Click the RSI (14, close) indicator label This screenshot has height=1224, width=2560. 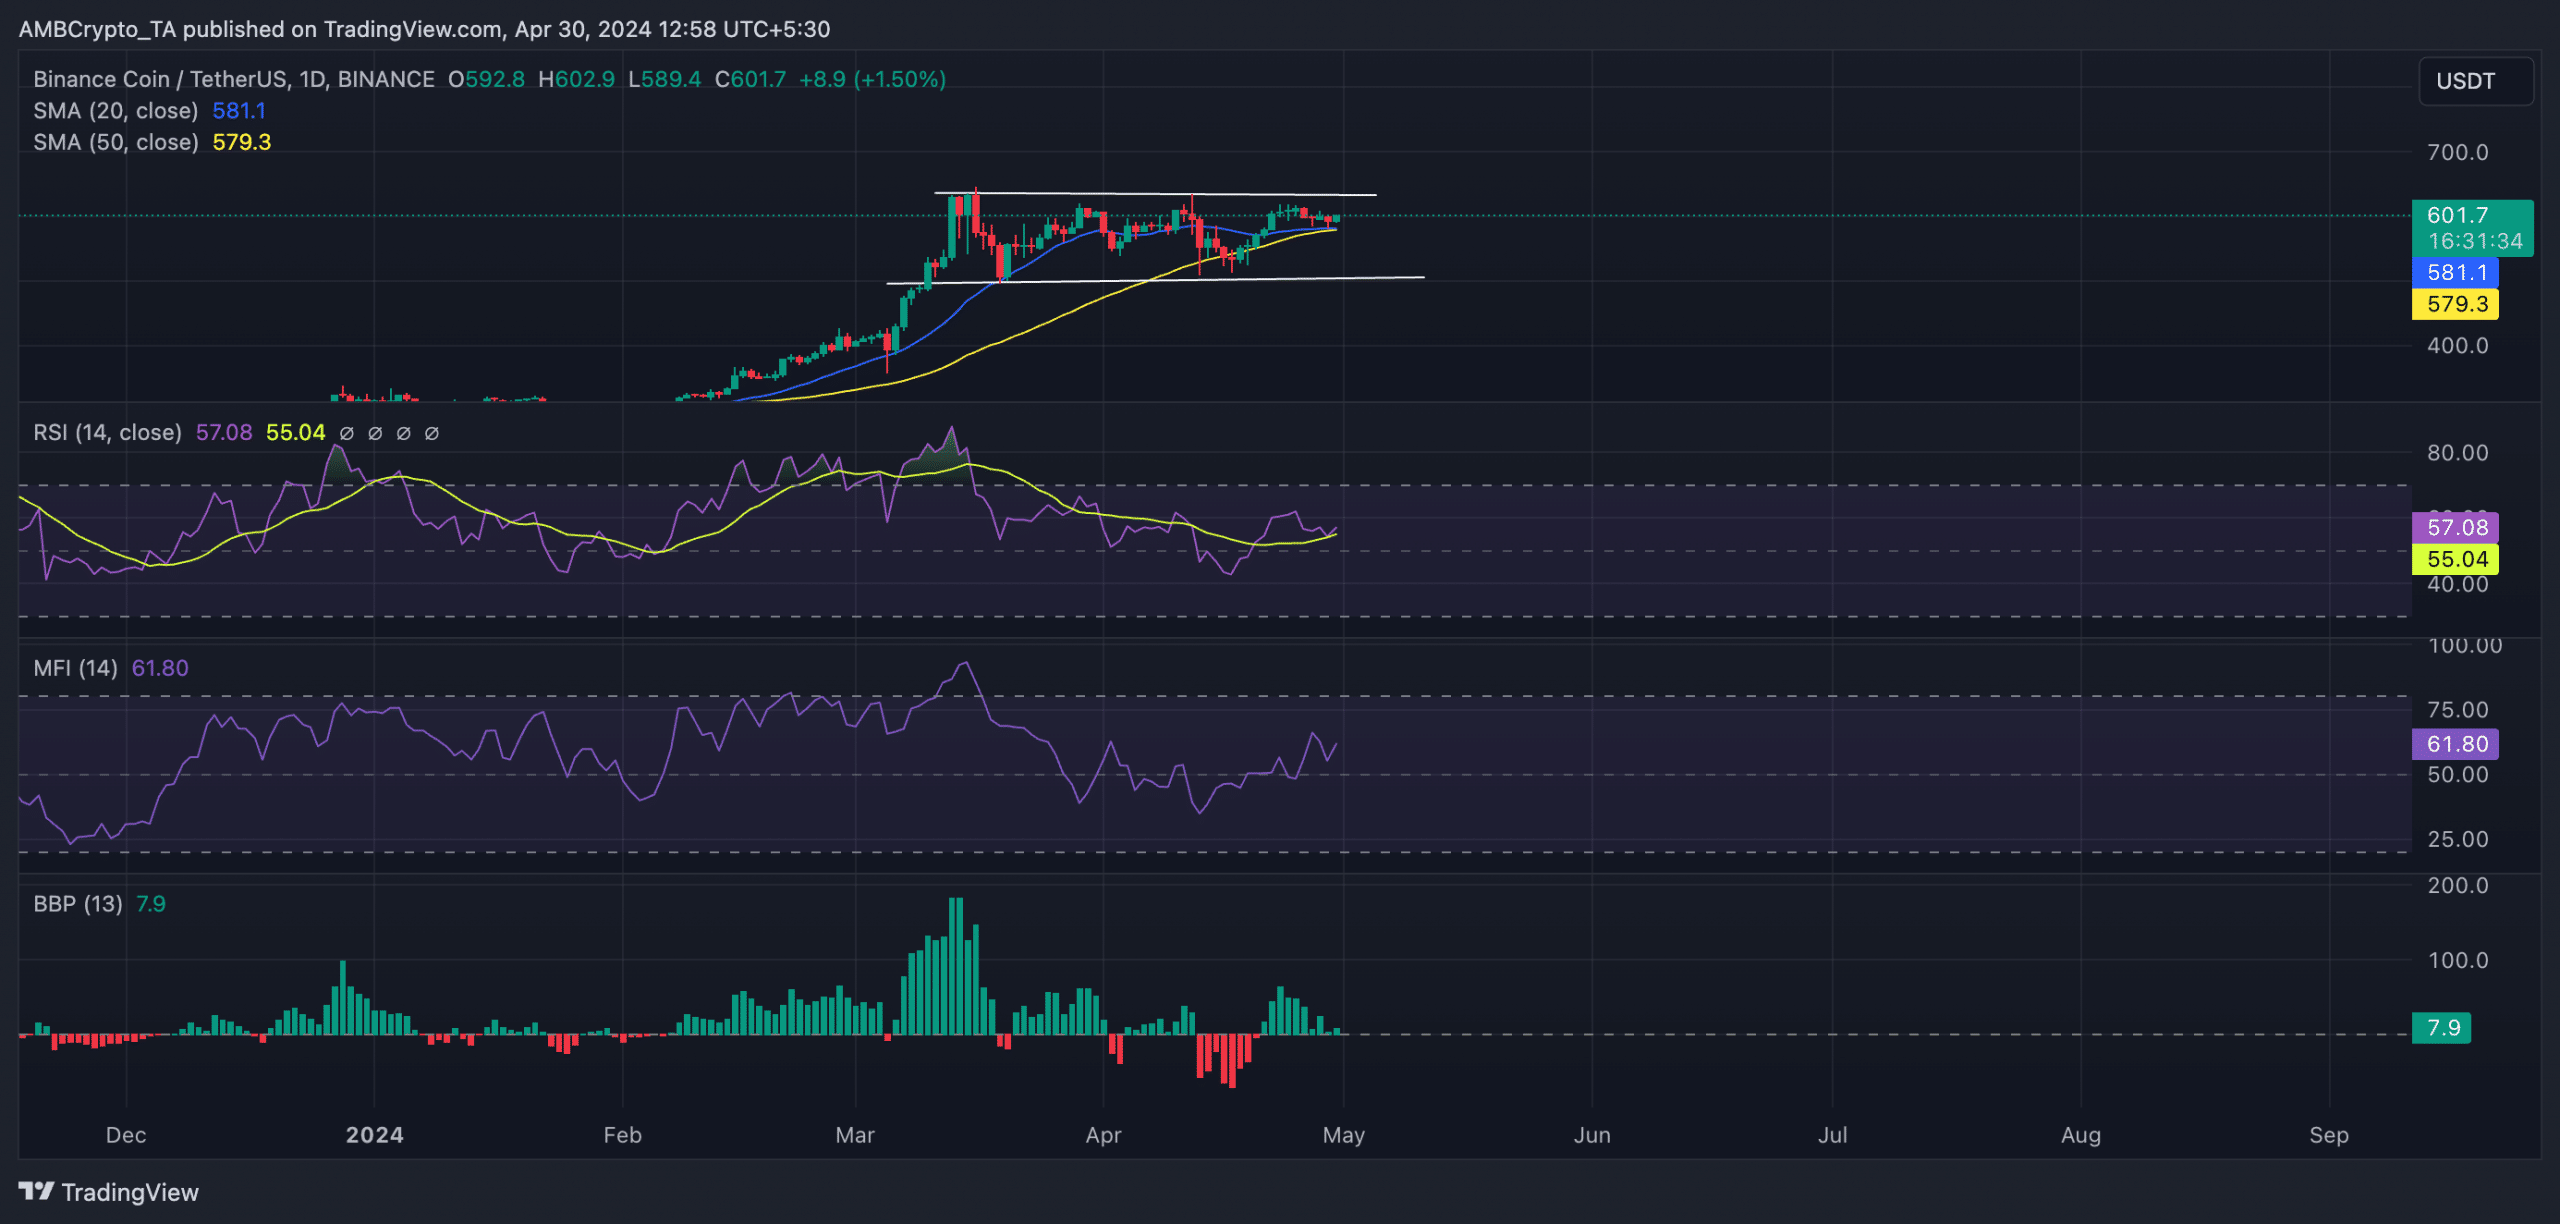tap(107, 432)
